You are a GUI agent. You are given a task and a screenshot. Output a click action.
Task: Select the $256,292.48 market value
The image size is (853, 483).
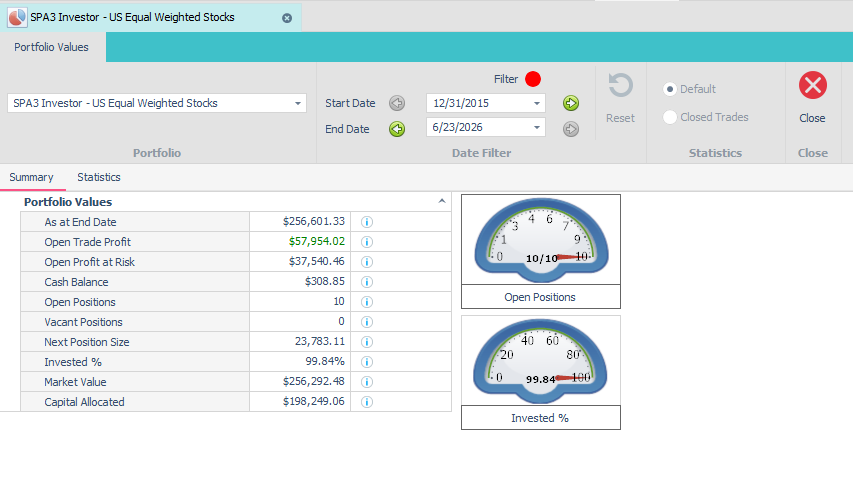point(300,382)
